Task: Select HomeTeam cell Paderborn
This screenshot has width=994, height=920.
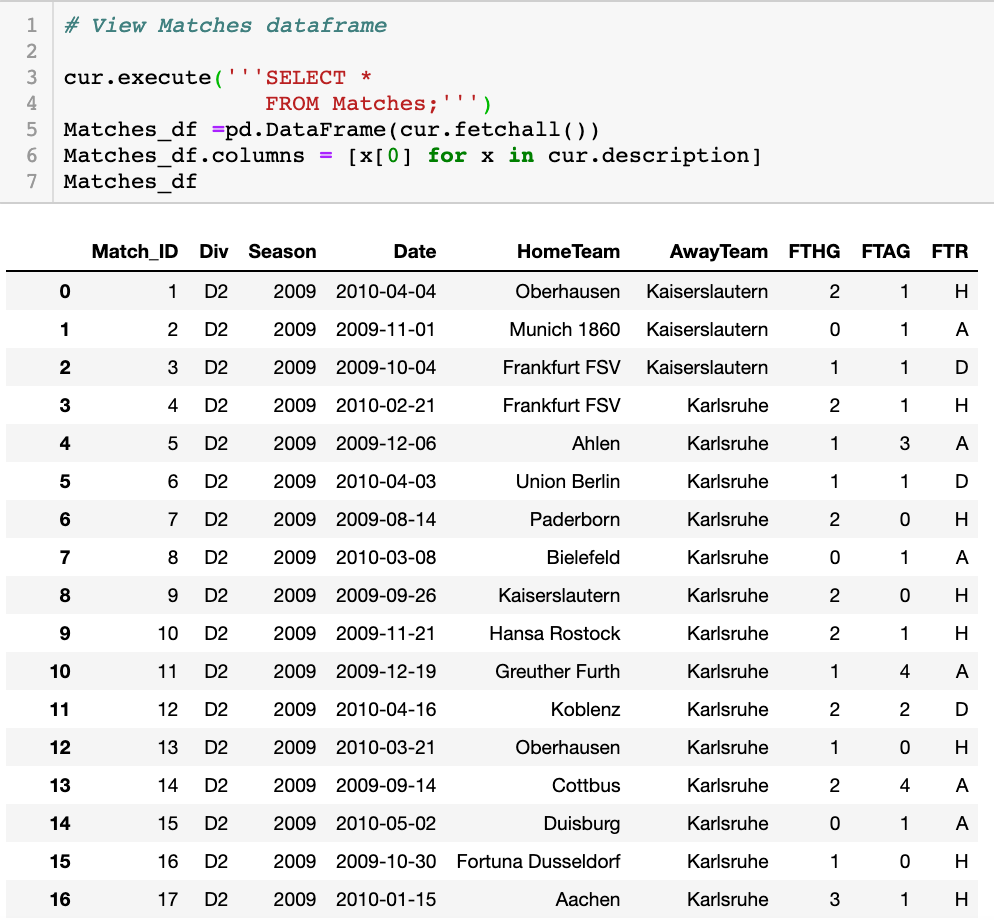Action: 574,520
